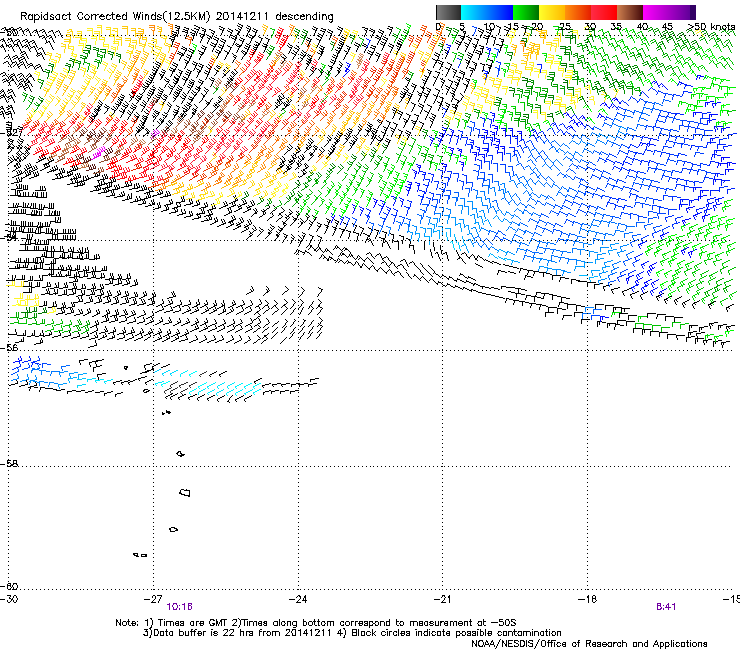
Task: Click the purple '10:16' pass time label
Action: click(x=179, y=607)
